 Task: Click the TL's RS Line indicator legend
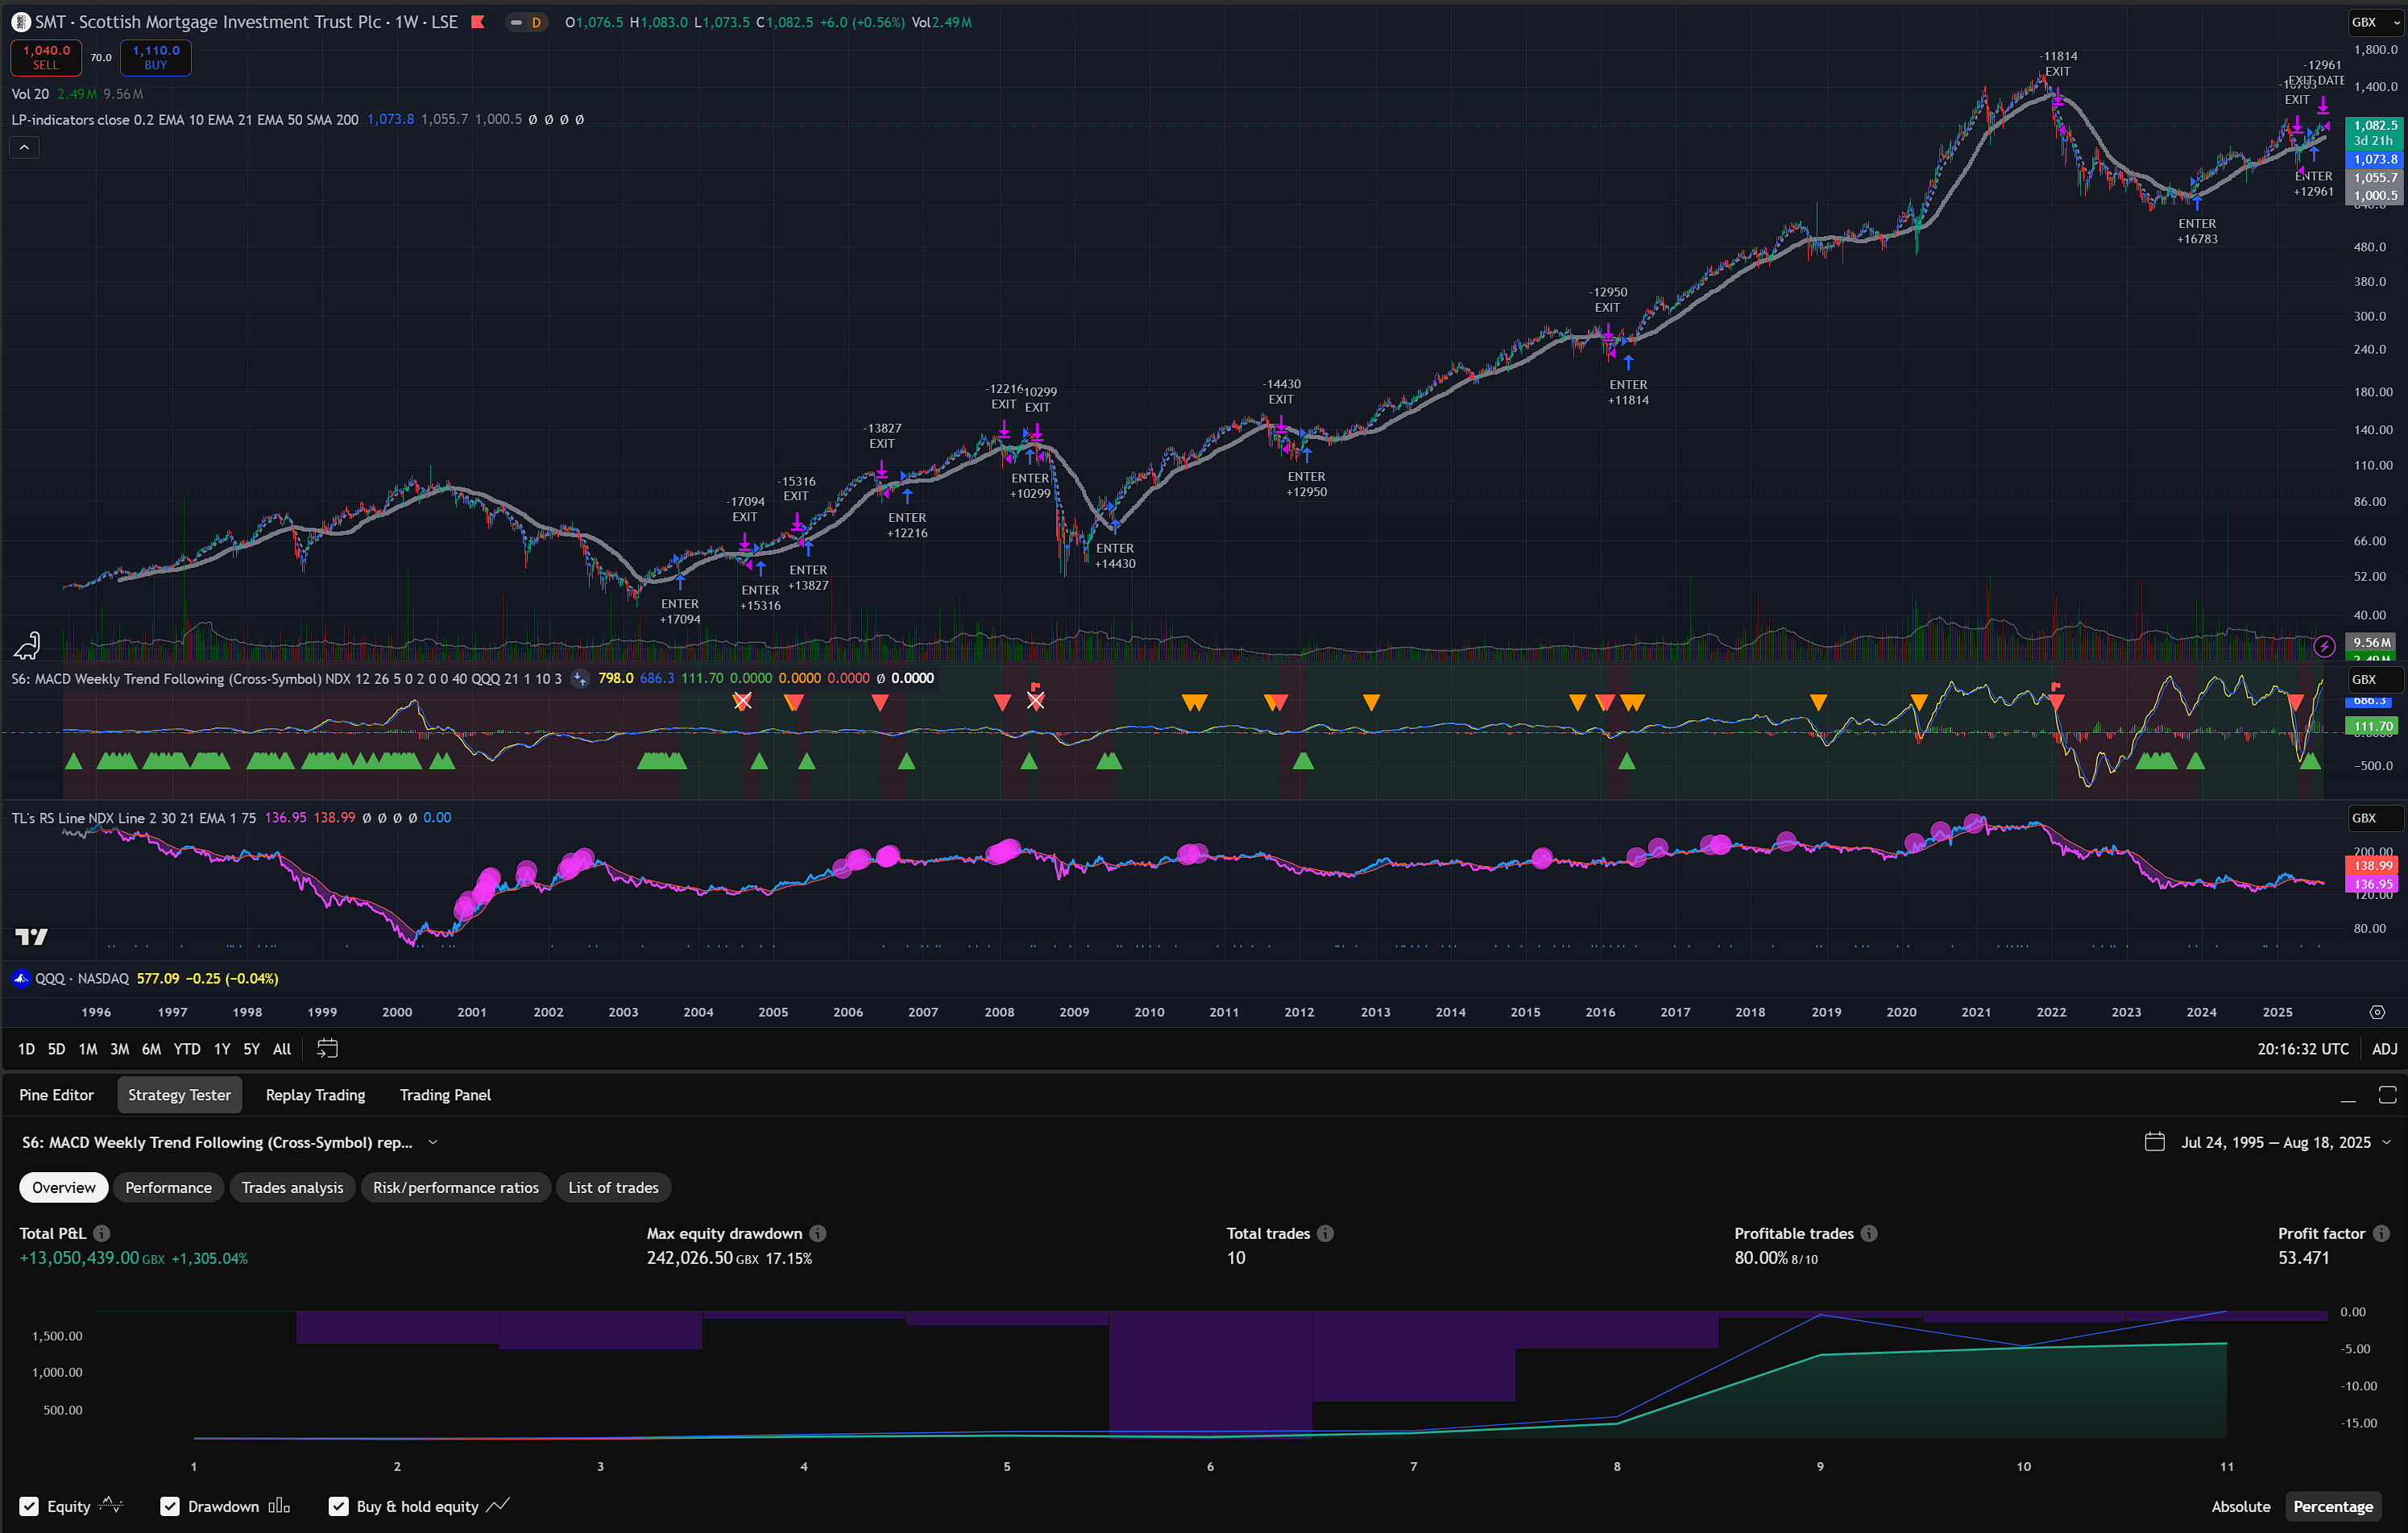pos(133,818)
